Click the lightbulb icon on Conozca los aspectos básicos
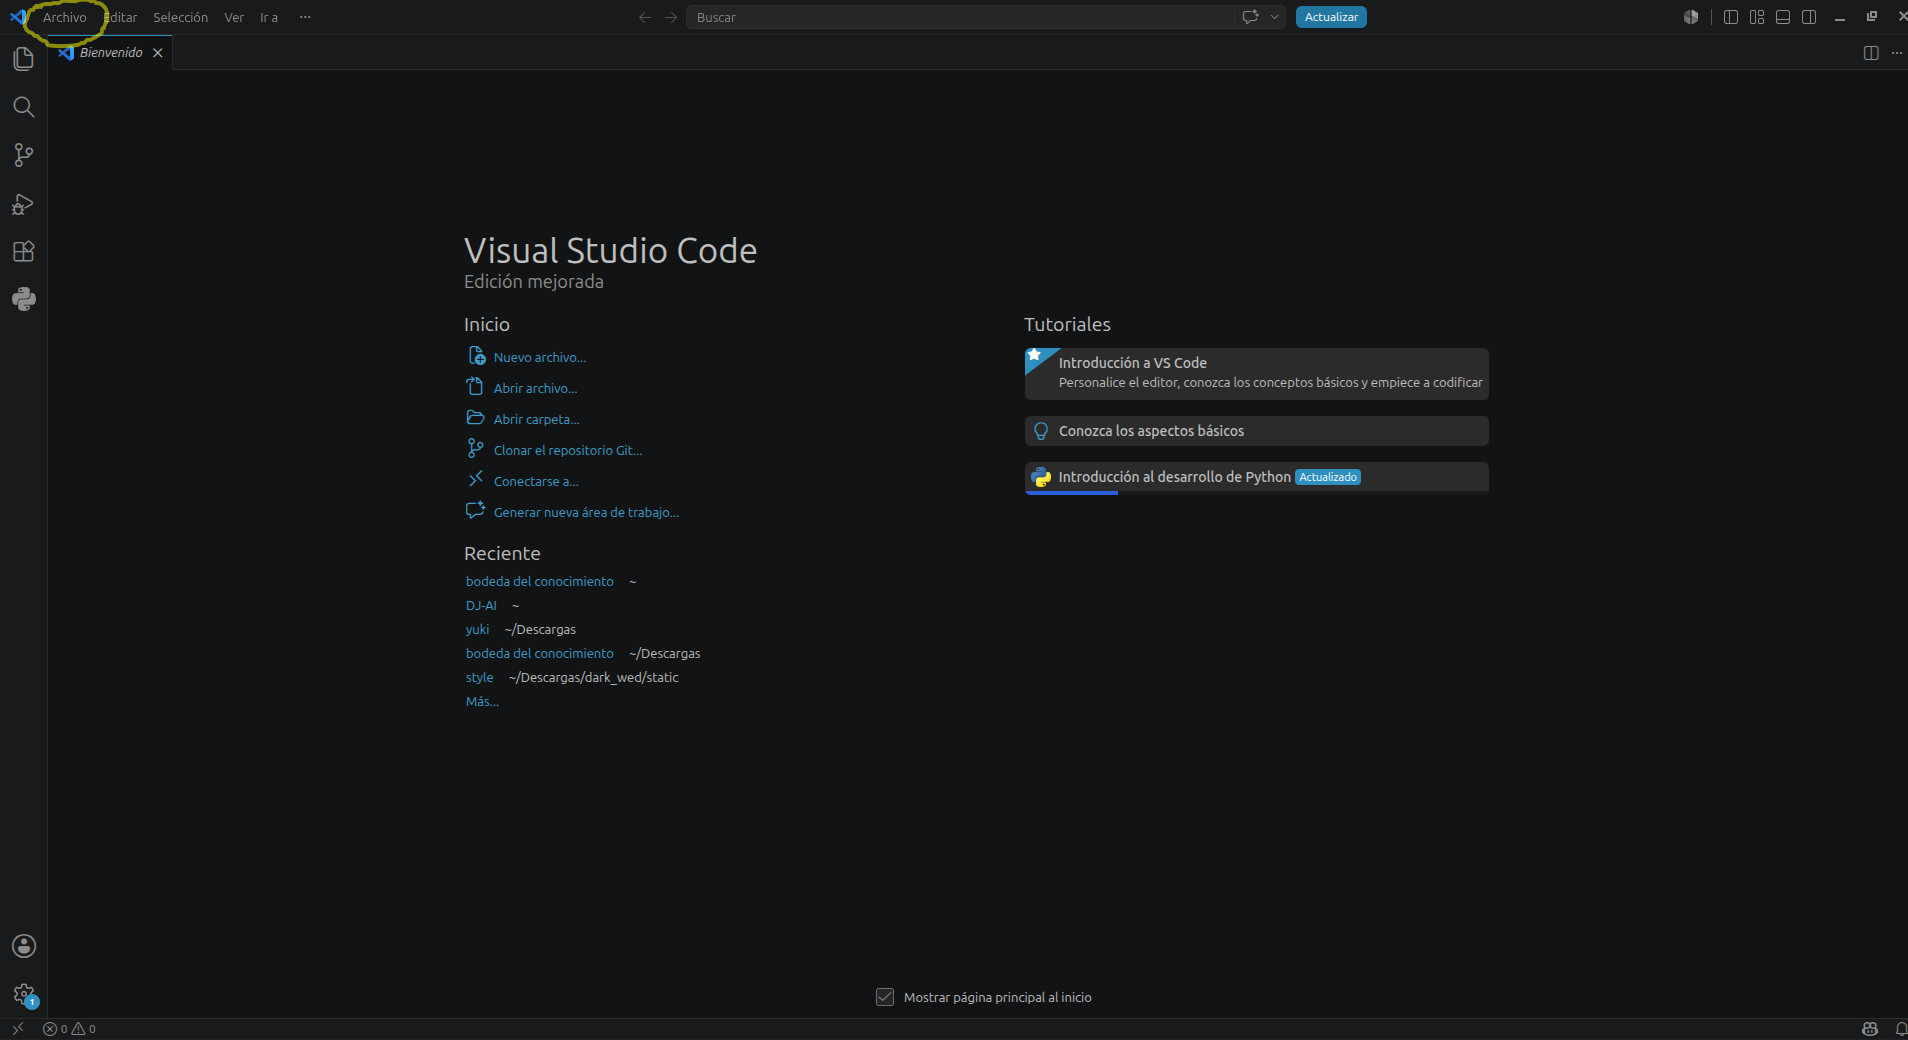The image size is (1908, 1040). (x=1041, y=431)
